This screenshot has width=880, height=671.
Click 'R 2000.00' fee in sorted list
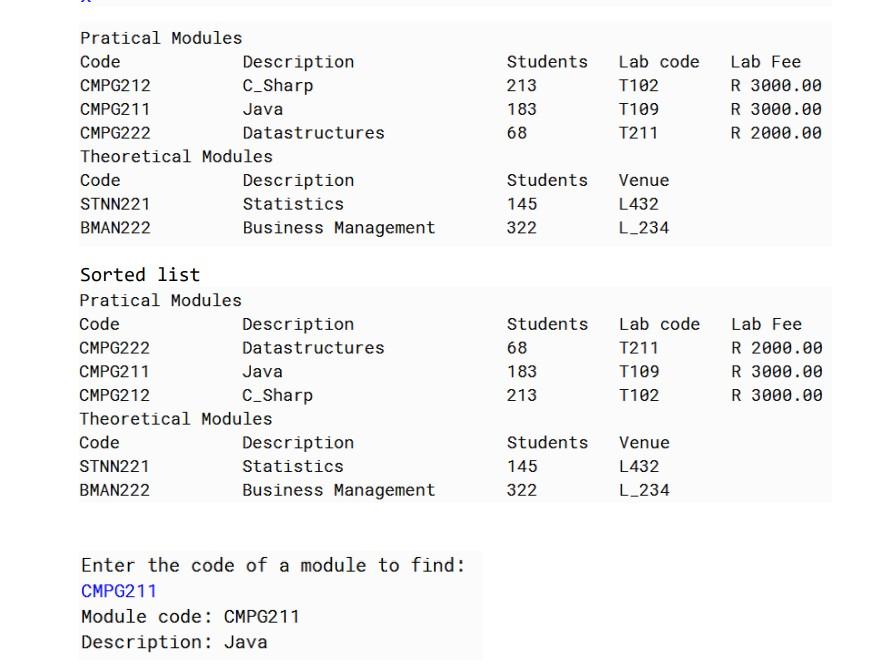click(x=777, y=348)
